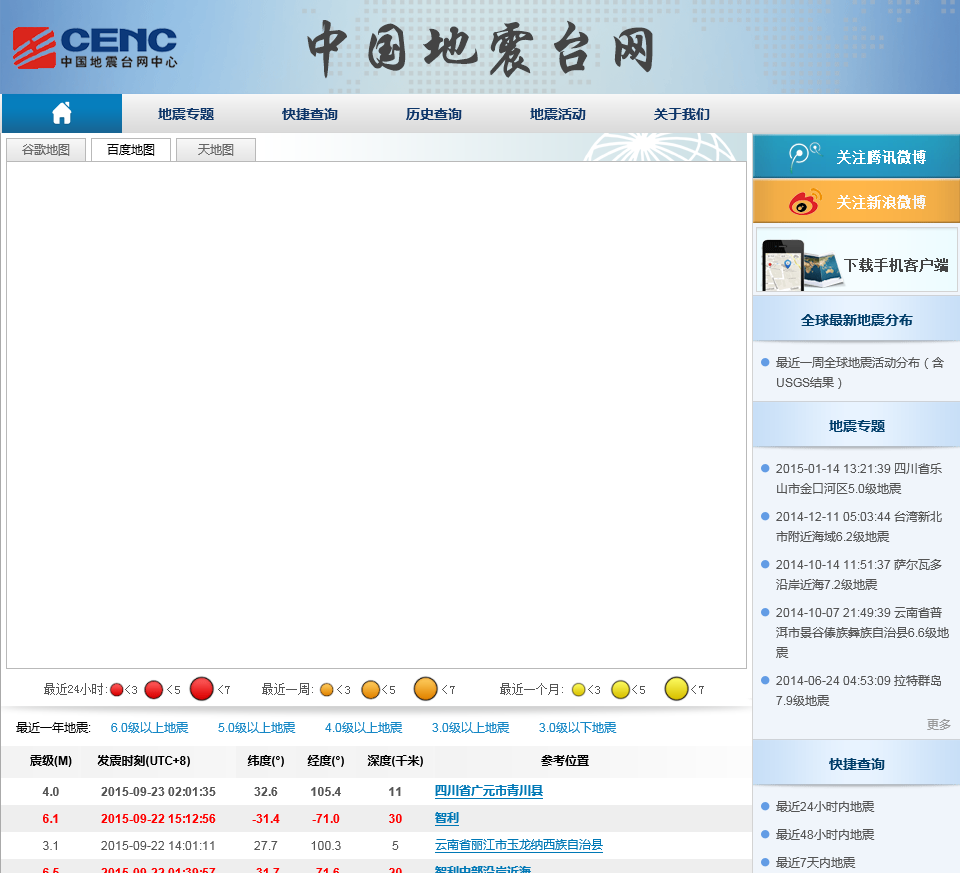The width and height of the screenshot is (960, 873).
Task: Filter by 4.0级以上地震
Action: click(364, 727)
